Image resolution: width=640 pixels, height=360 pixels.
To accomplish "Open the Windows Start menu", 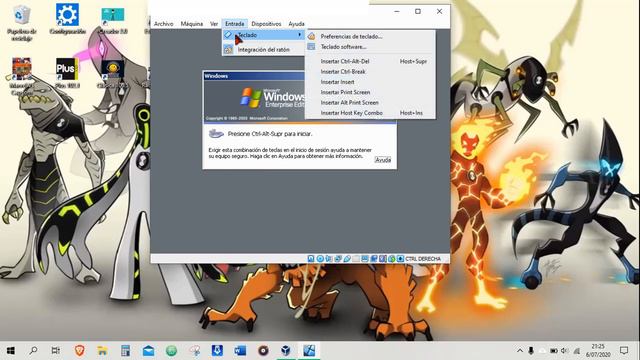I will [x=11, y=351].
